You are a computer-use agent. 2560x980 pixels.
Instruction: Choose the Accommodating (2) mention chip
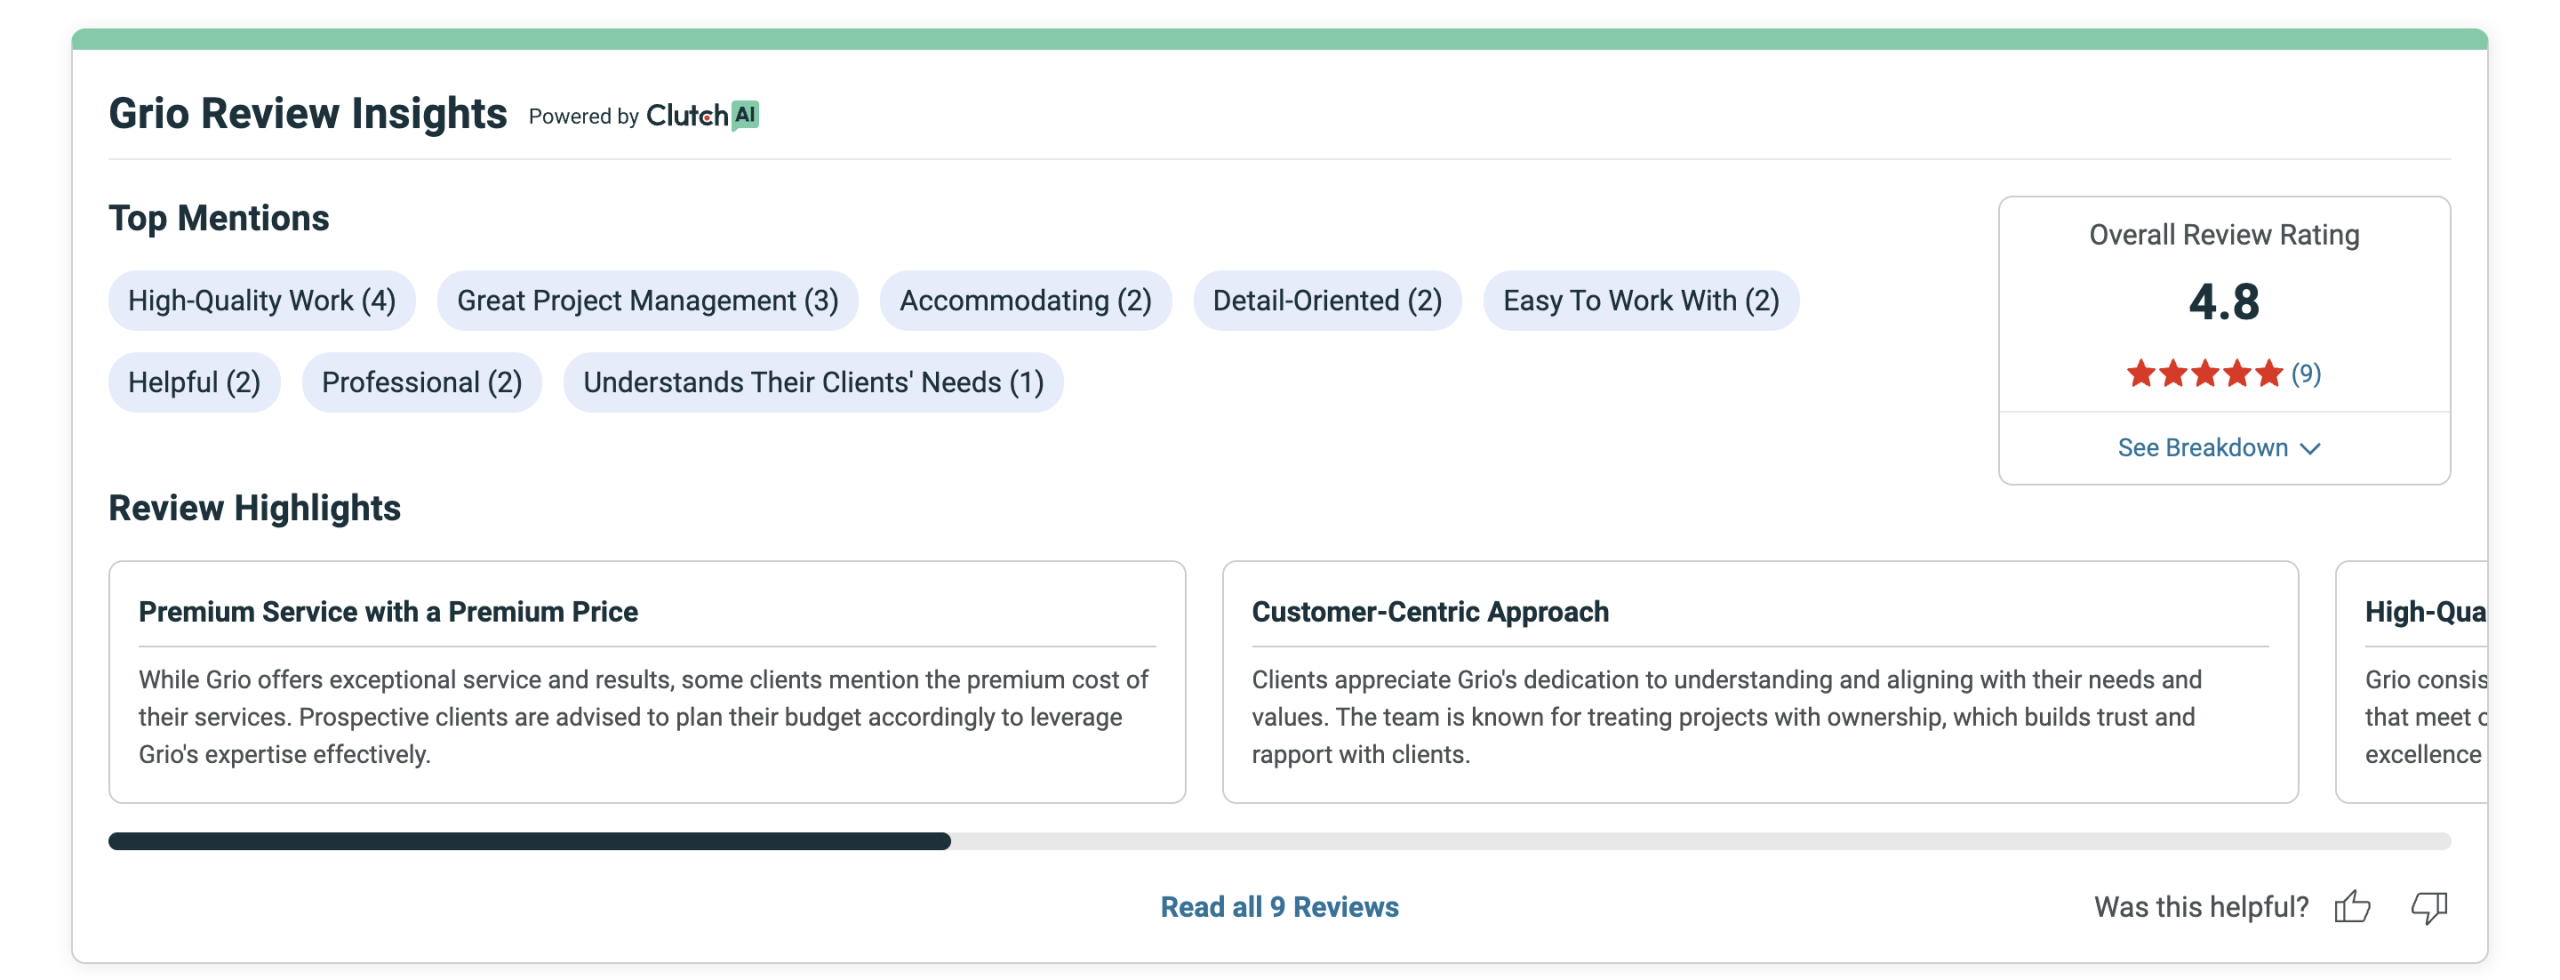[1025, 301]
